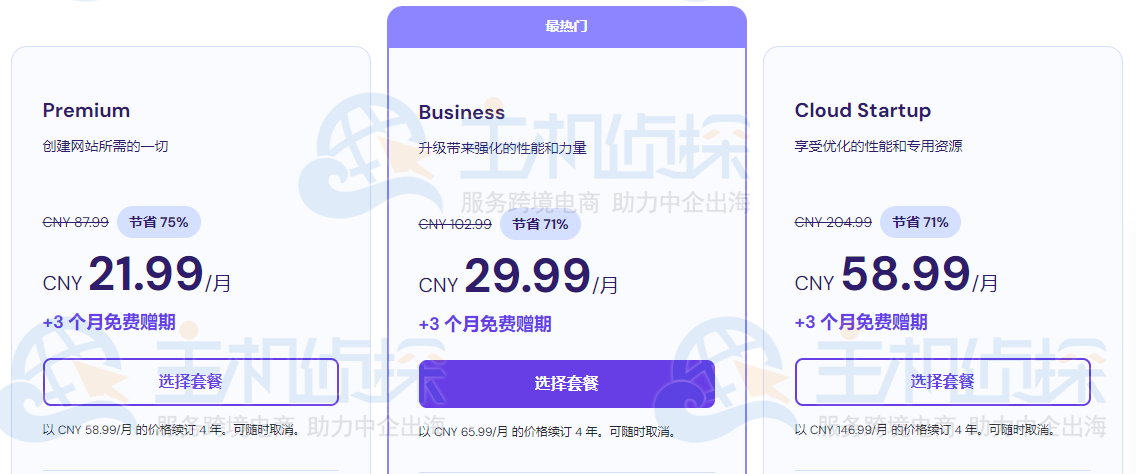Viewport: 1136px width, 474px height.
Task: Click the Business plan heading
Action: point(462,112)
